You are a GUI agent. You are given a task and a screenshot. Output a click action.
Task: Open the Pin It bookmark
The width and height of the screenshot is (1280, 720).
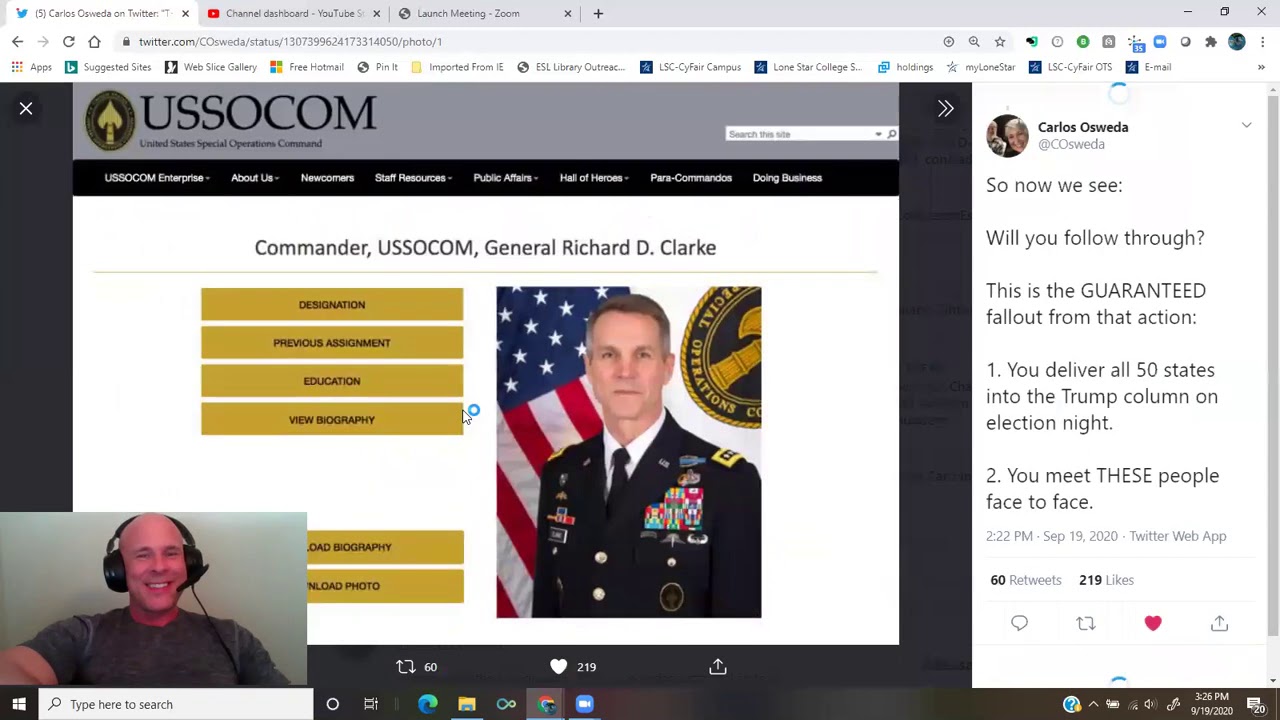pos(376,67)
